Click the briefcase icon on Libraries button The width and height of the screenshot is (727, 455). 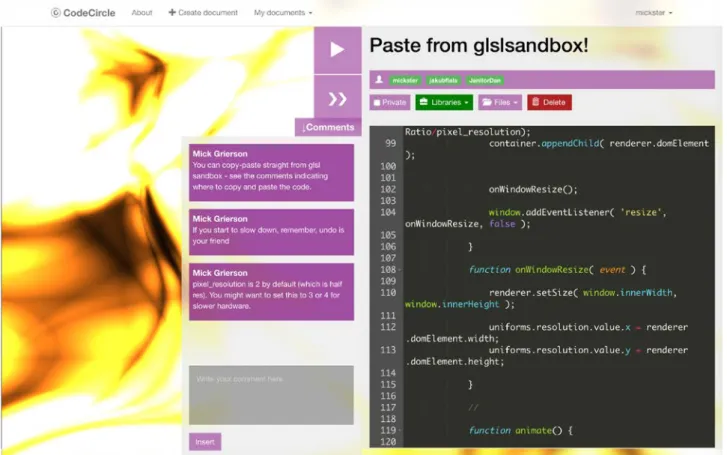tap(423, 102)
